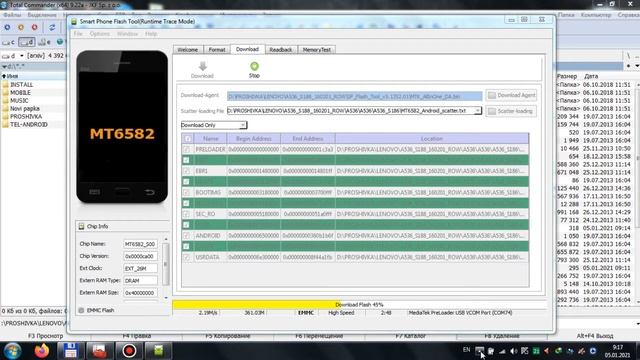The width and height of the screenshot is (640, 360).
Task: Click the green square tray icon
Action: tap(536, 351)
